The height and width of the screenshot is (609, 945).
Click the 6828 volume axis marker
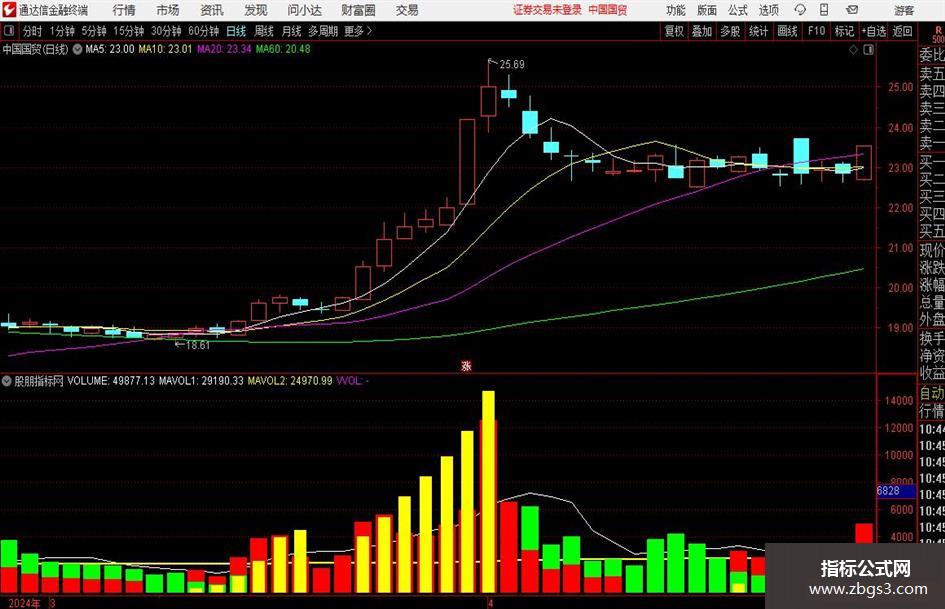[896, 491]
